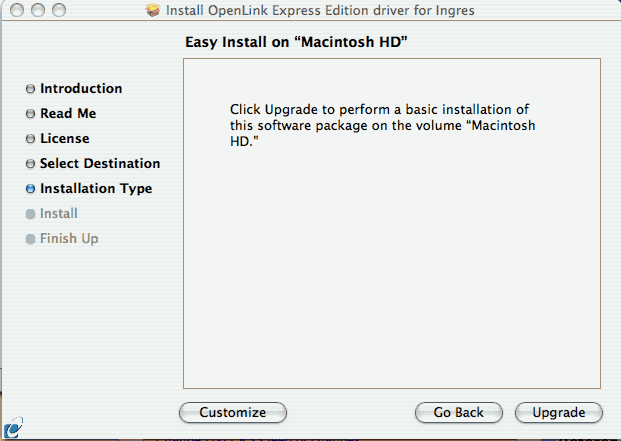Click the package icon in title bar
The width and height of the screenshot is (621, 441).
(152, 10)
